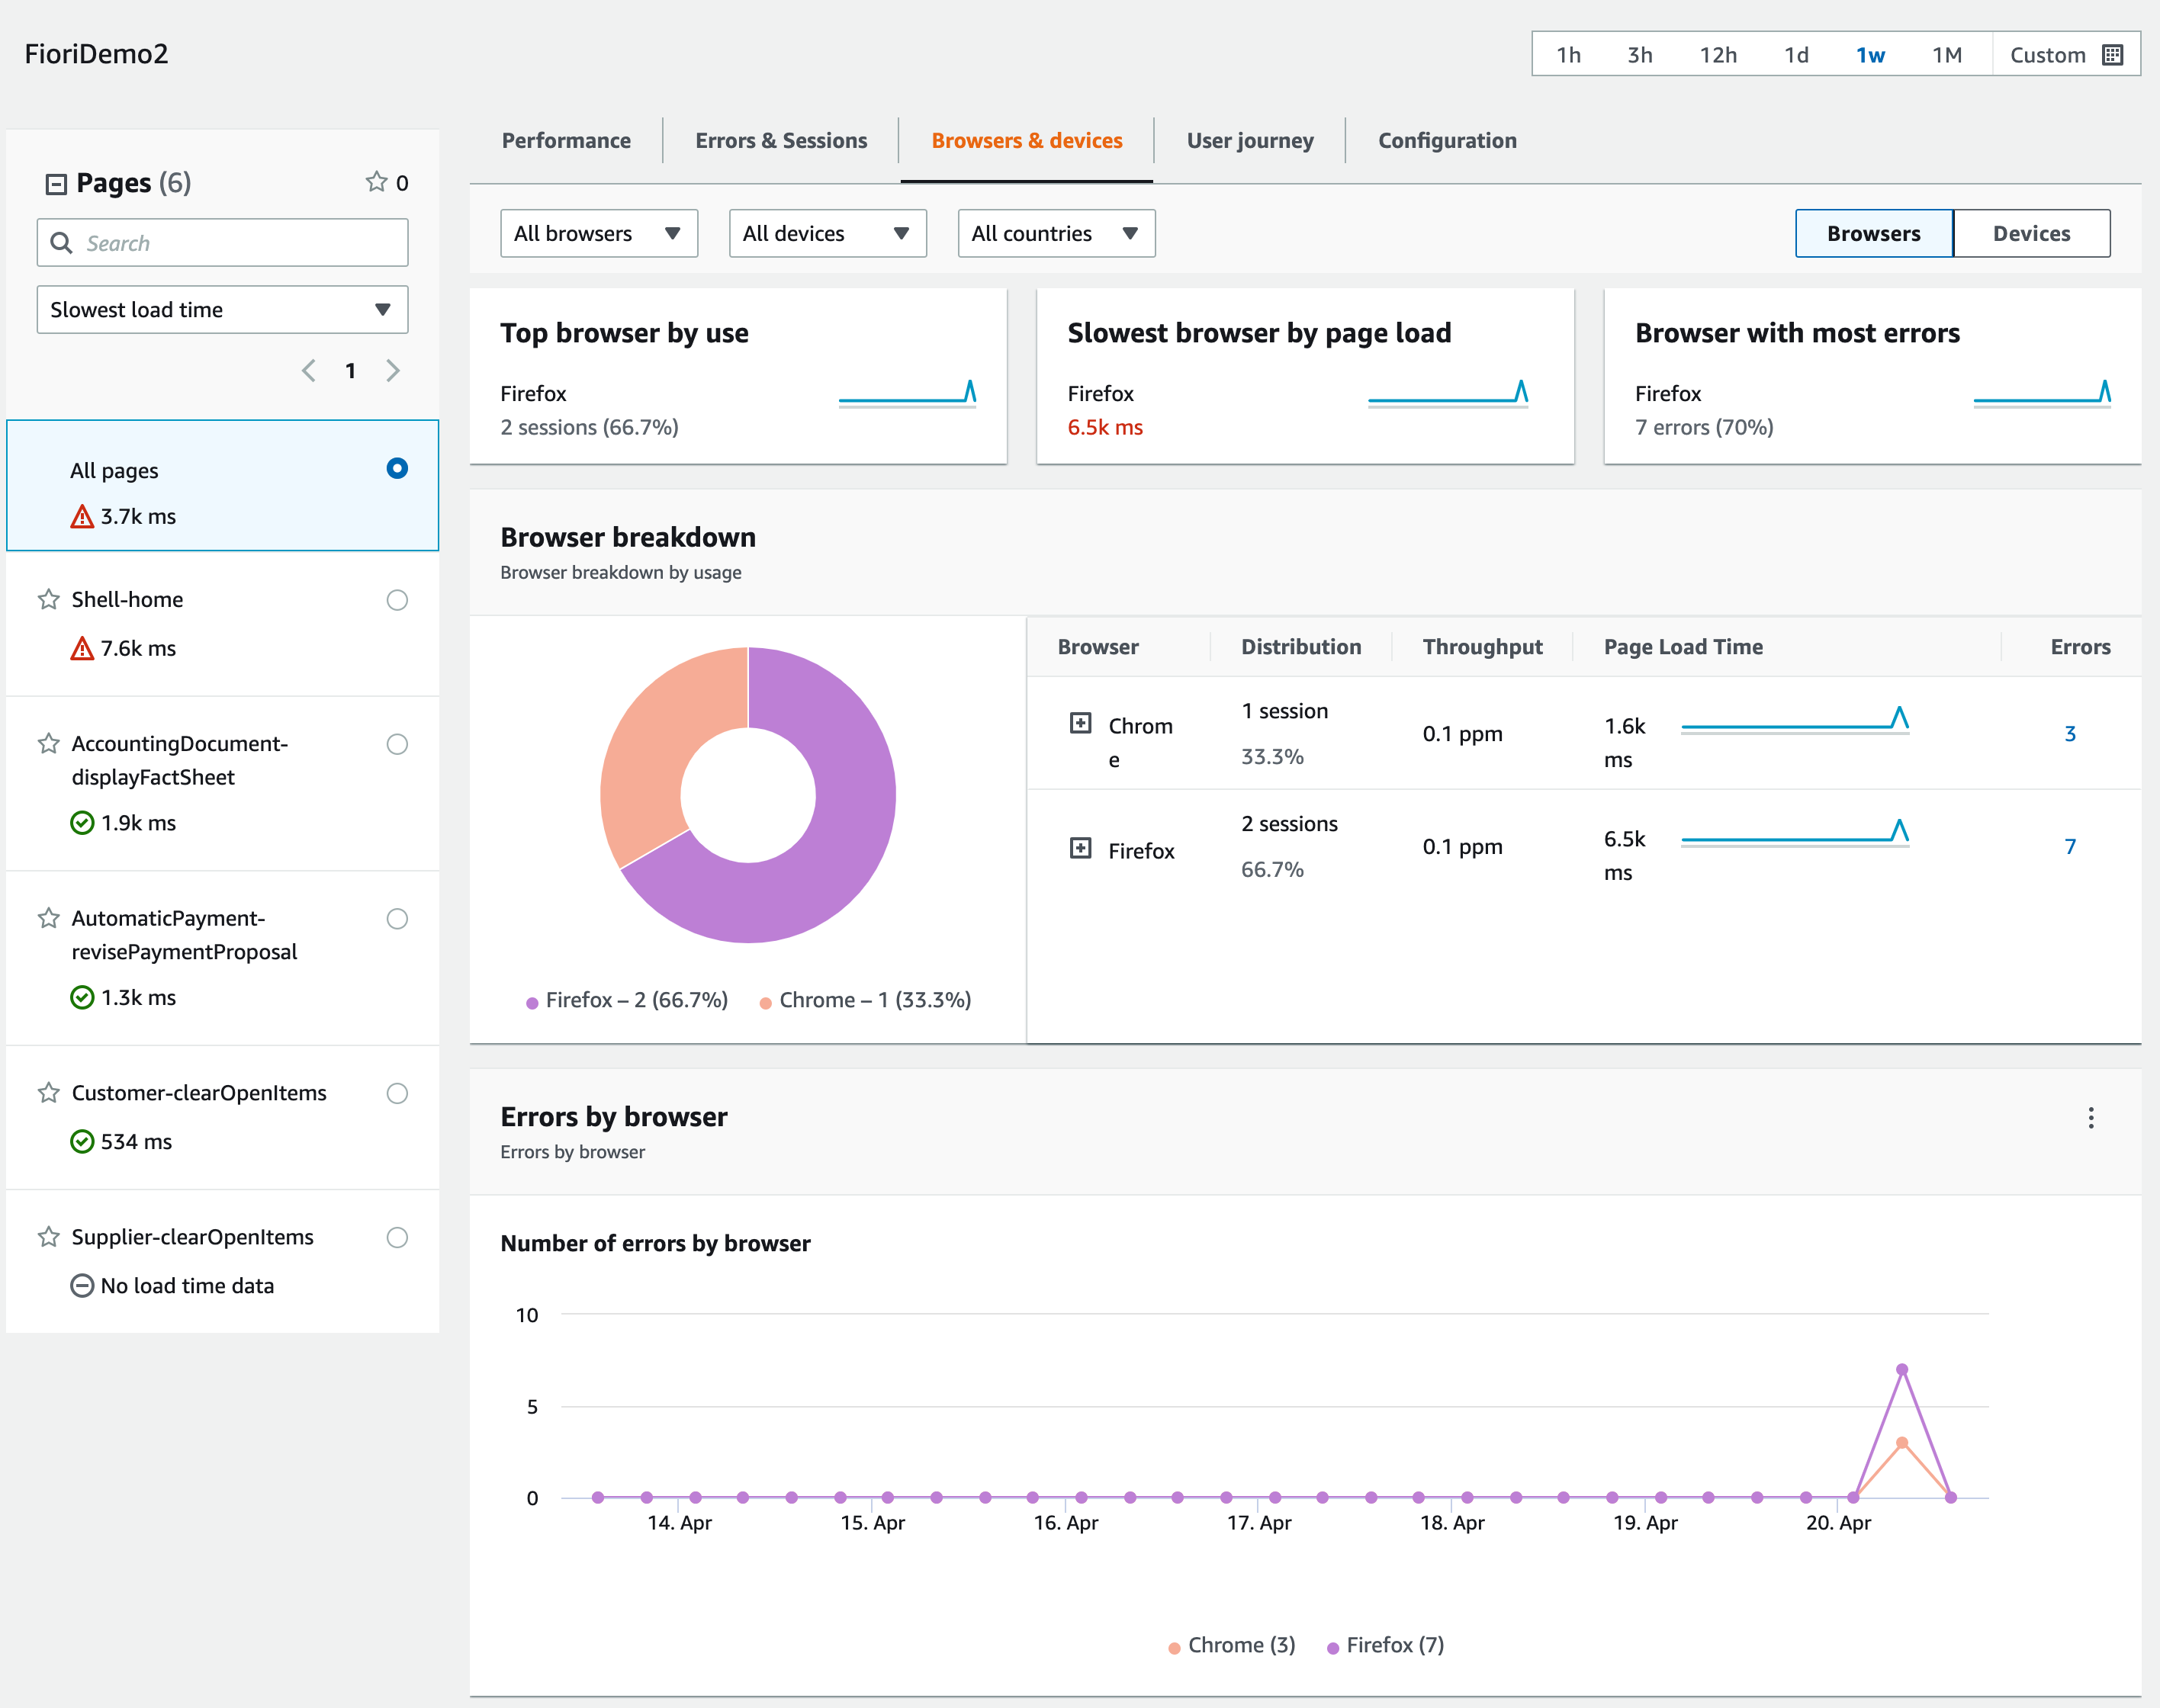The width and height of the screenshot is (2160, 1708).
Task: Open the All browsers dropdown
Action: pyautogui.click(x=598, y=233)
